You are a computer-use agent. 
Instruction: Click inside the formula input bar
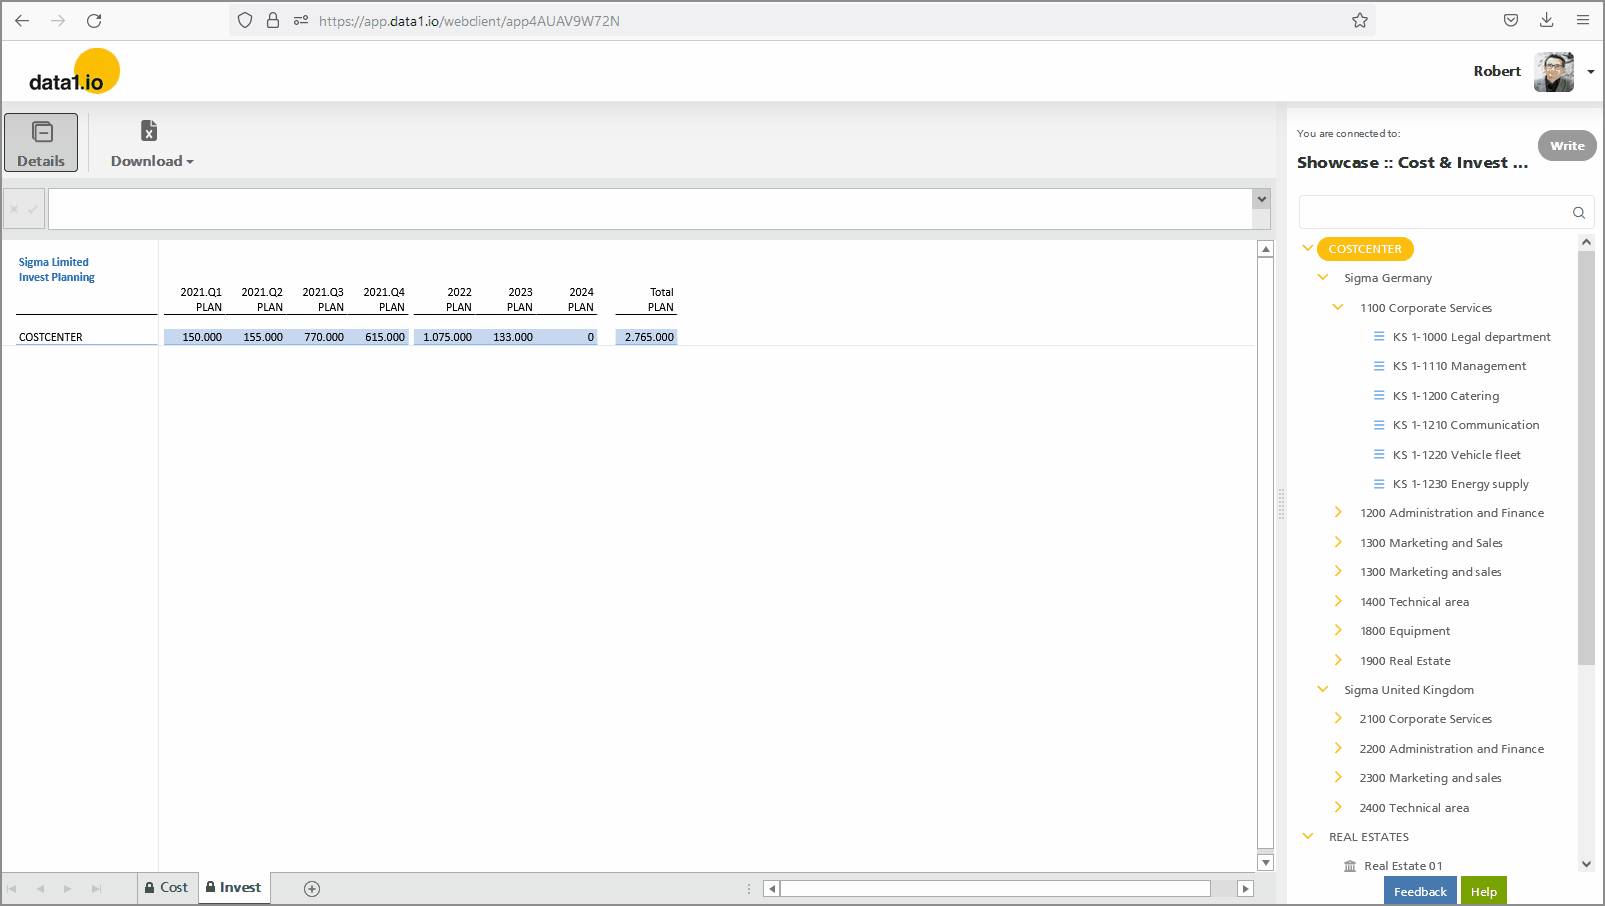point(650,208)
